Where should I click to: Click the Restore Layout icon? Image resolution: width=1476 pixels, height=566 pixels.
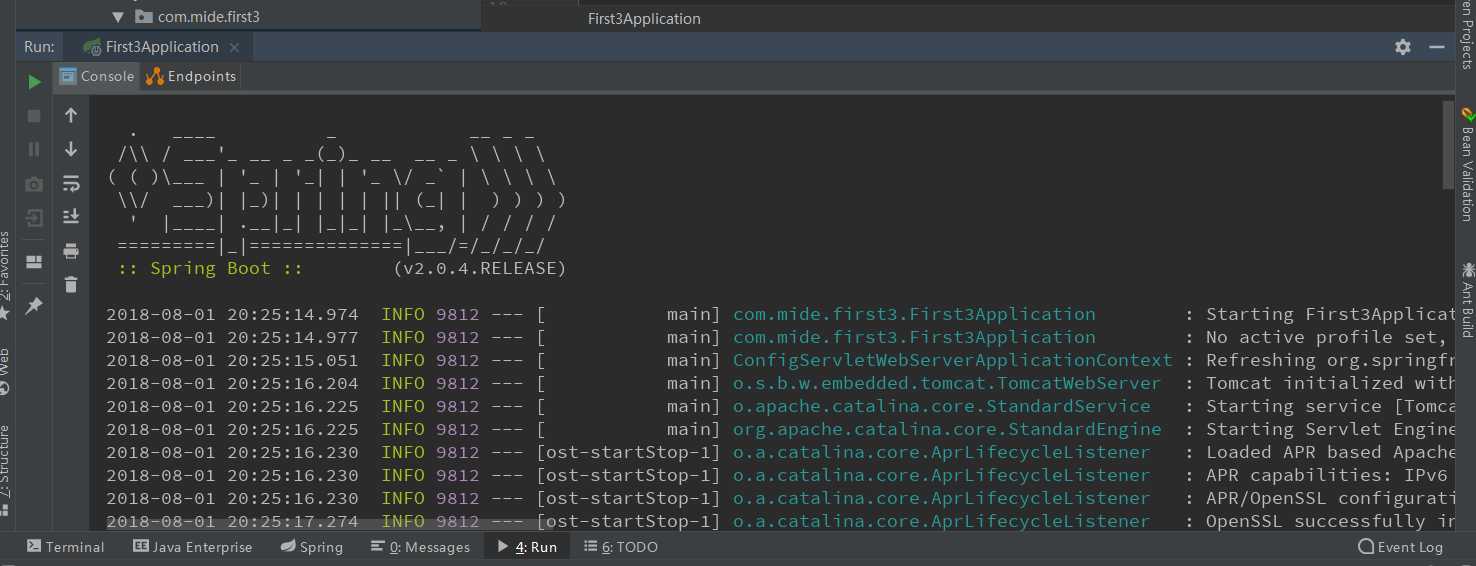[34, 262]
